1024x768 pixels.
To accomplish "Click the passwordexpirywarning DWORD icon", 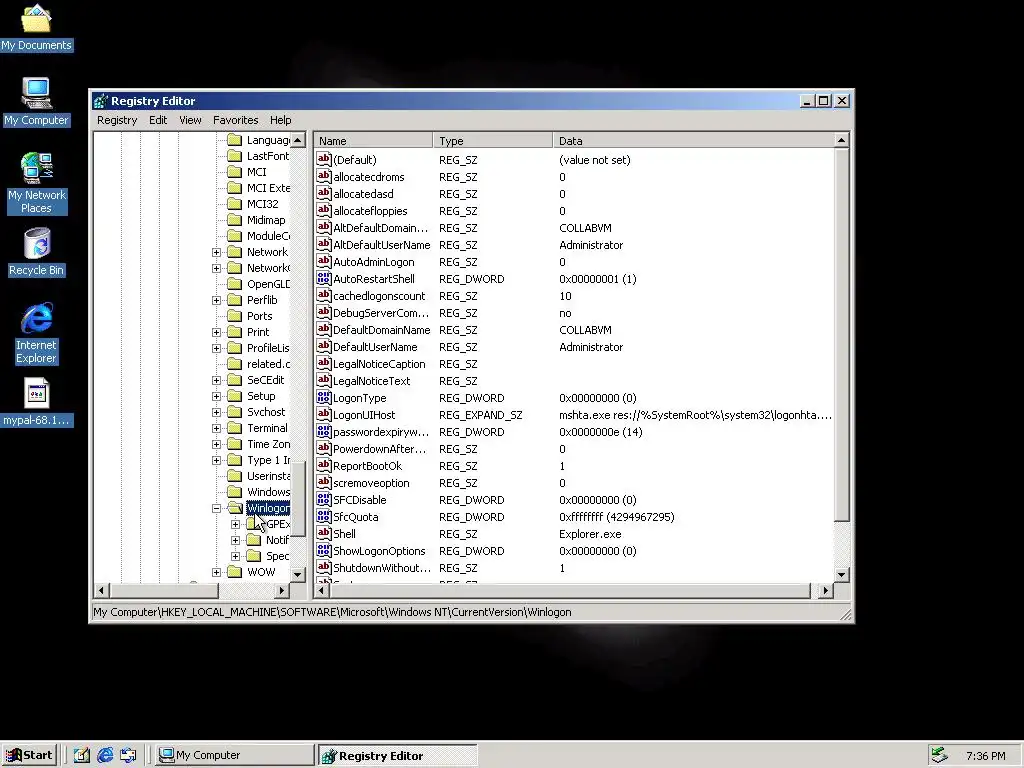I will pos(323,432).
